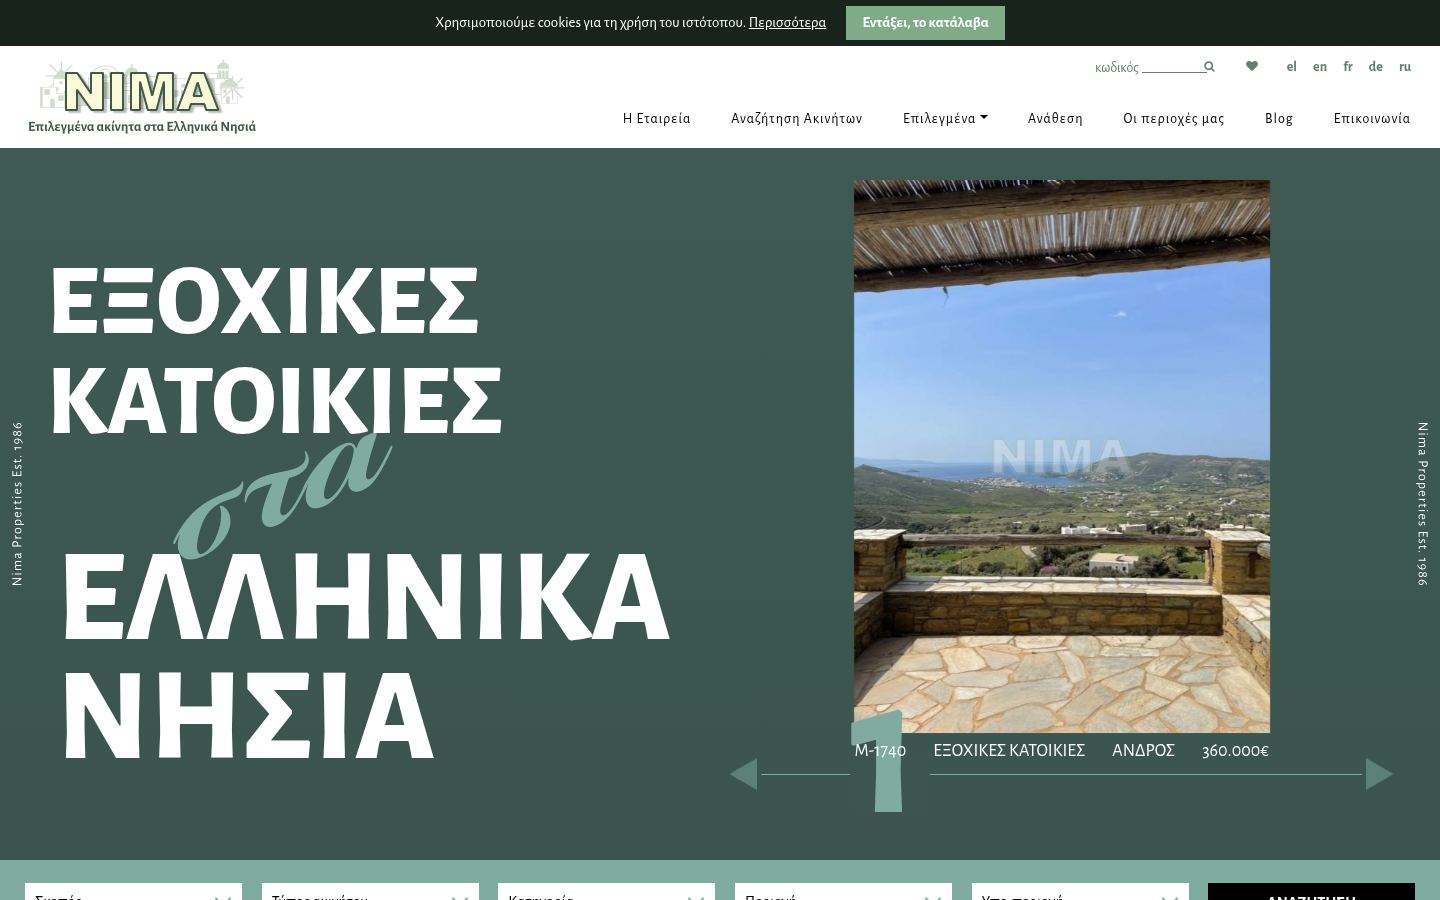1440x900 pixels.
Task: Open Αναζήτηση Ακινήτων menu item
Action: pos(797,118)
